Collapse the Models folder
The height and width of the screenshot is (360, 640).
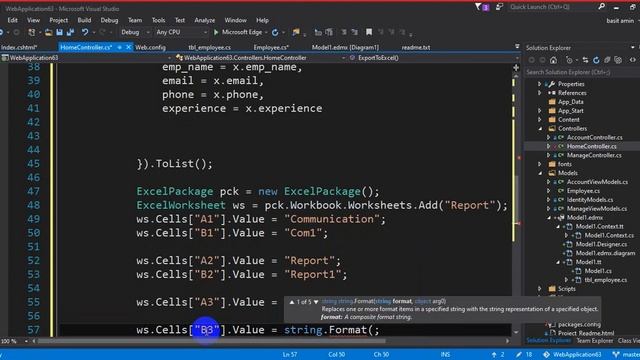click(540, 173)
